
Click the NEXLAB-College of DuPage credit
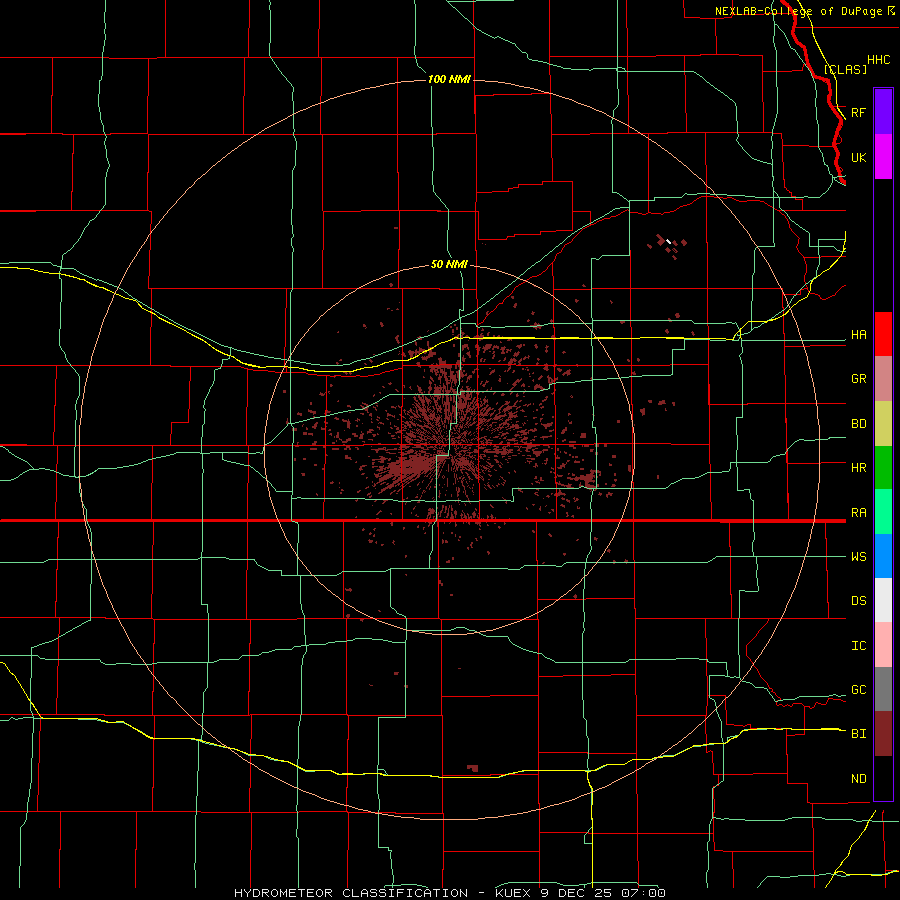pos(798,11)
